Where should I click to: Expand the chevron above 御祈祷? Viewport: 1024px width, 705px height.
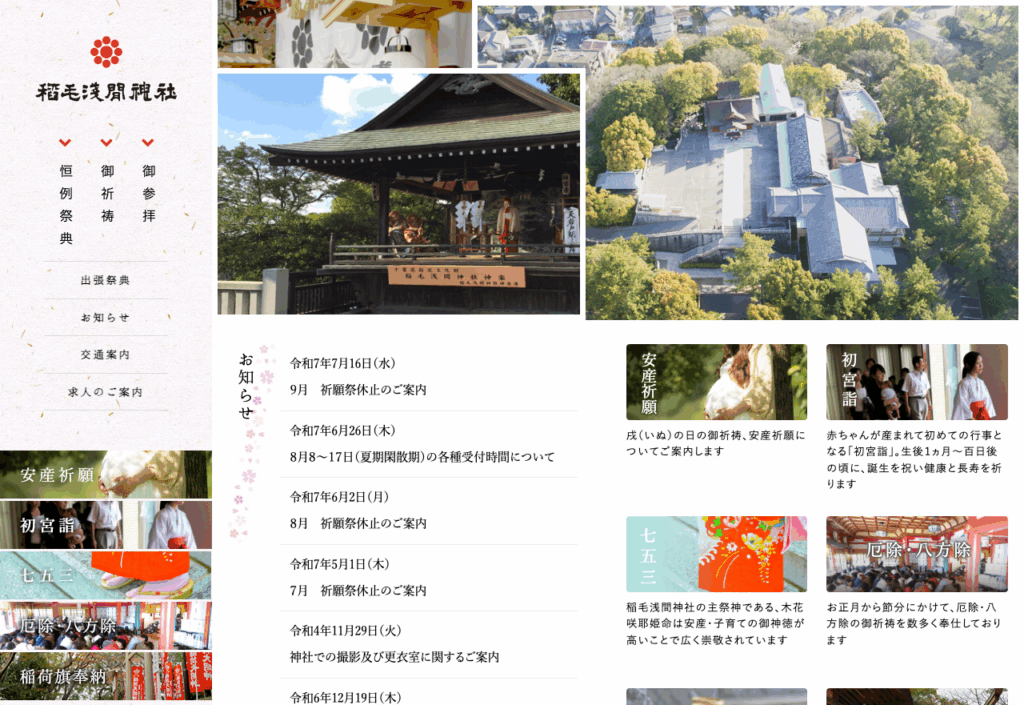tap(106, 142)
